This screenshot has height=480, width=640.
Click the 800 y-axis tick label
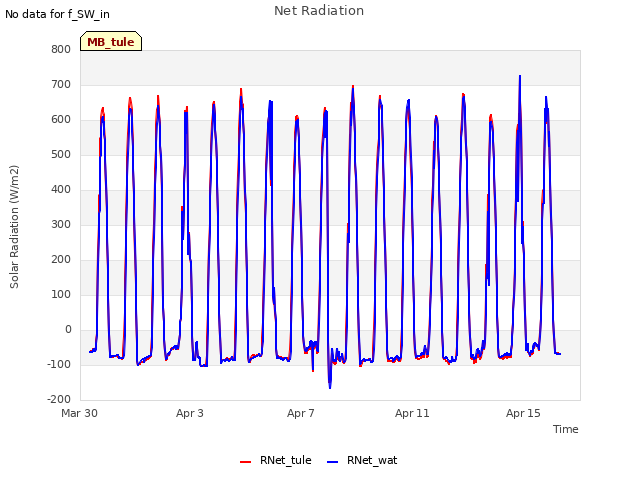point(61,49)
